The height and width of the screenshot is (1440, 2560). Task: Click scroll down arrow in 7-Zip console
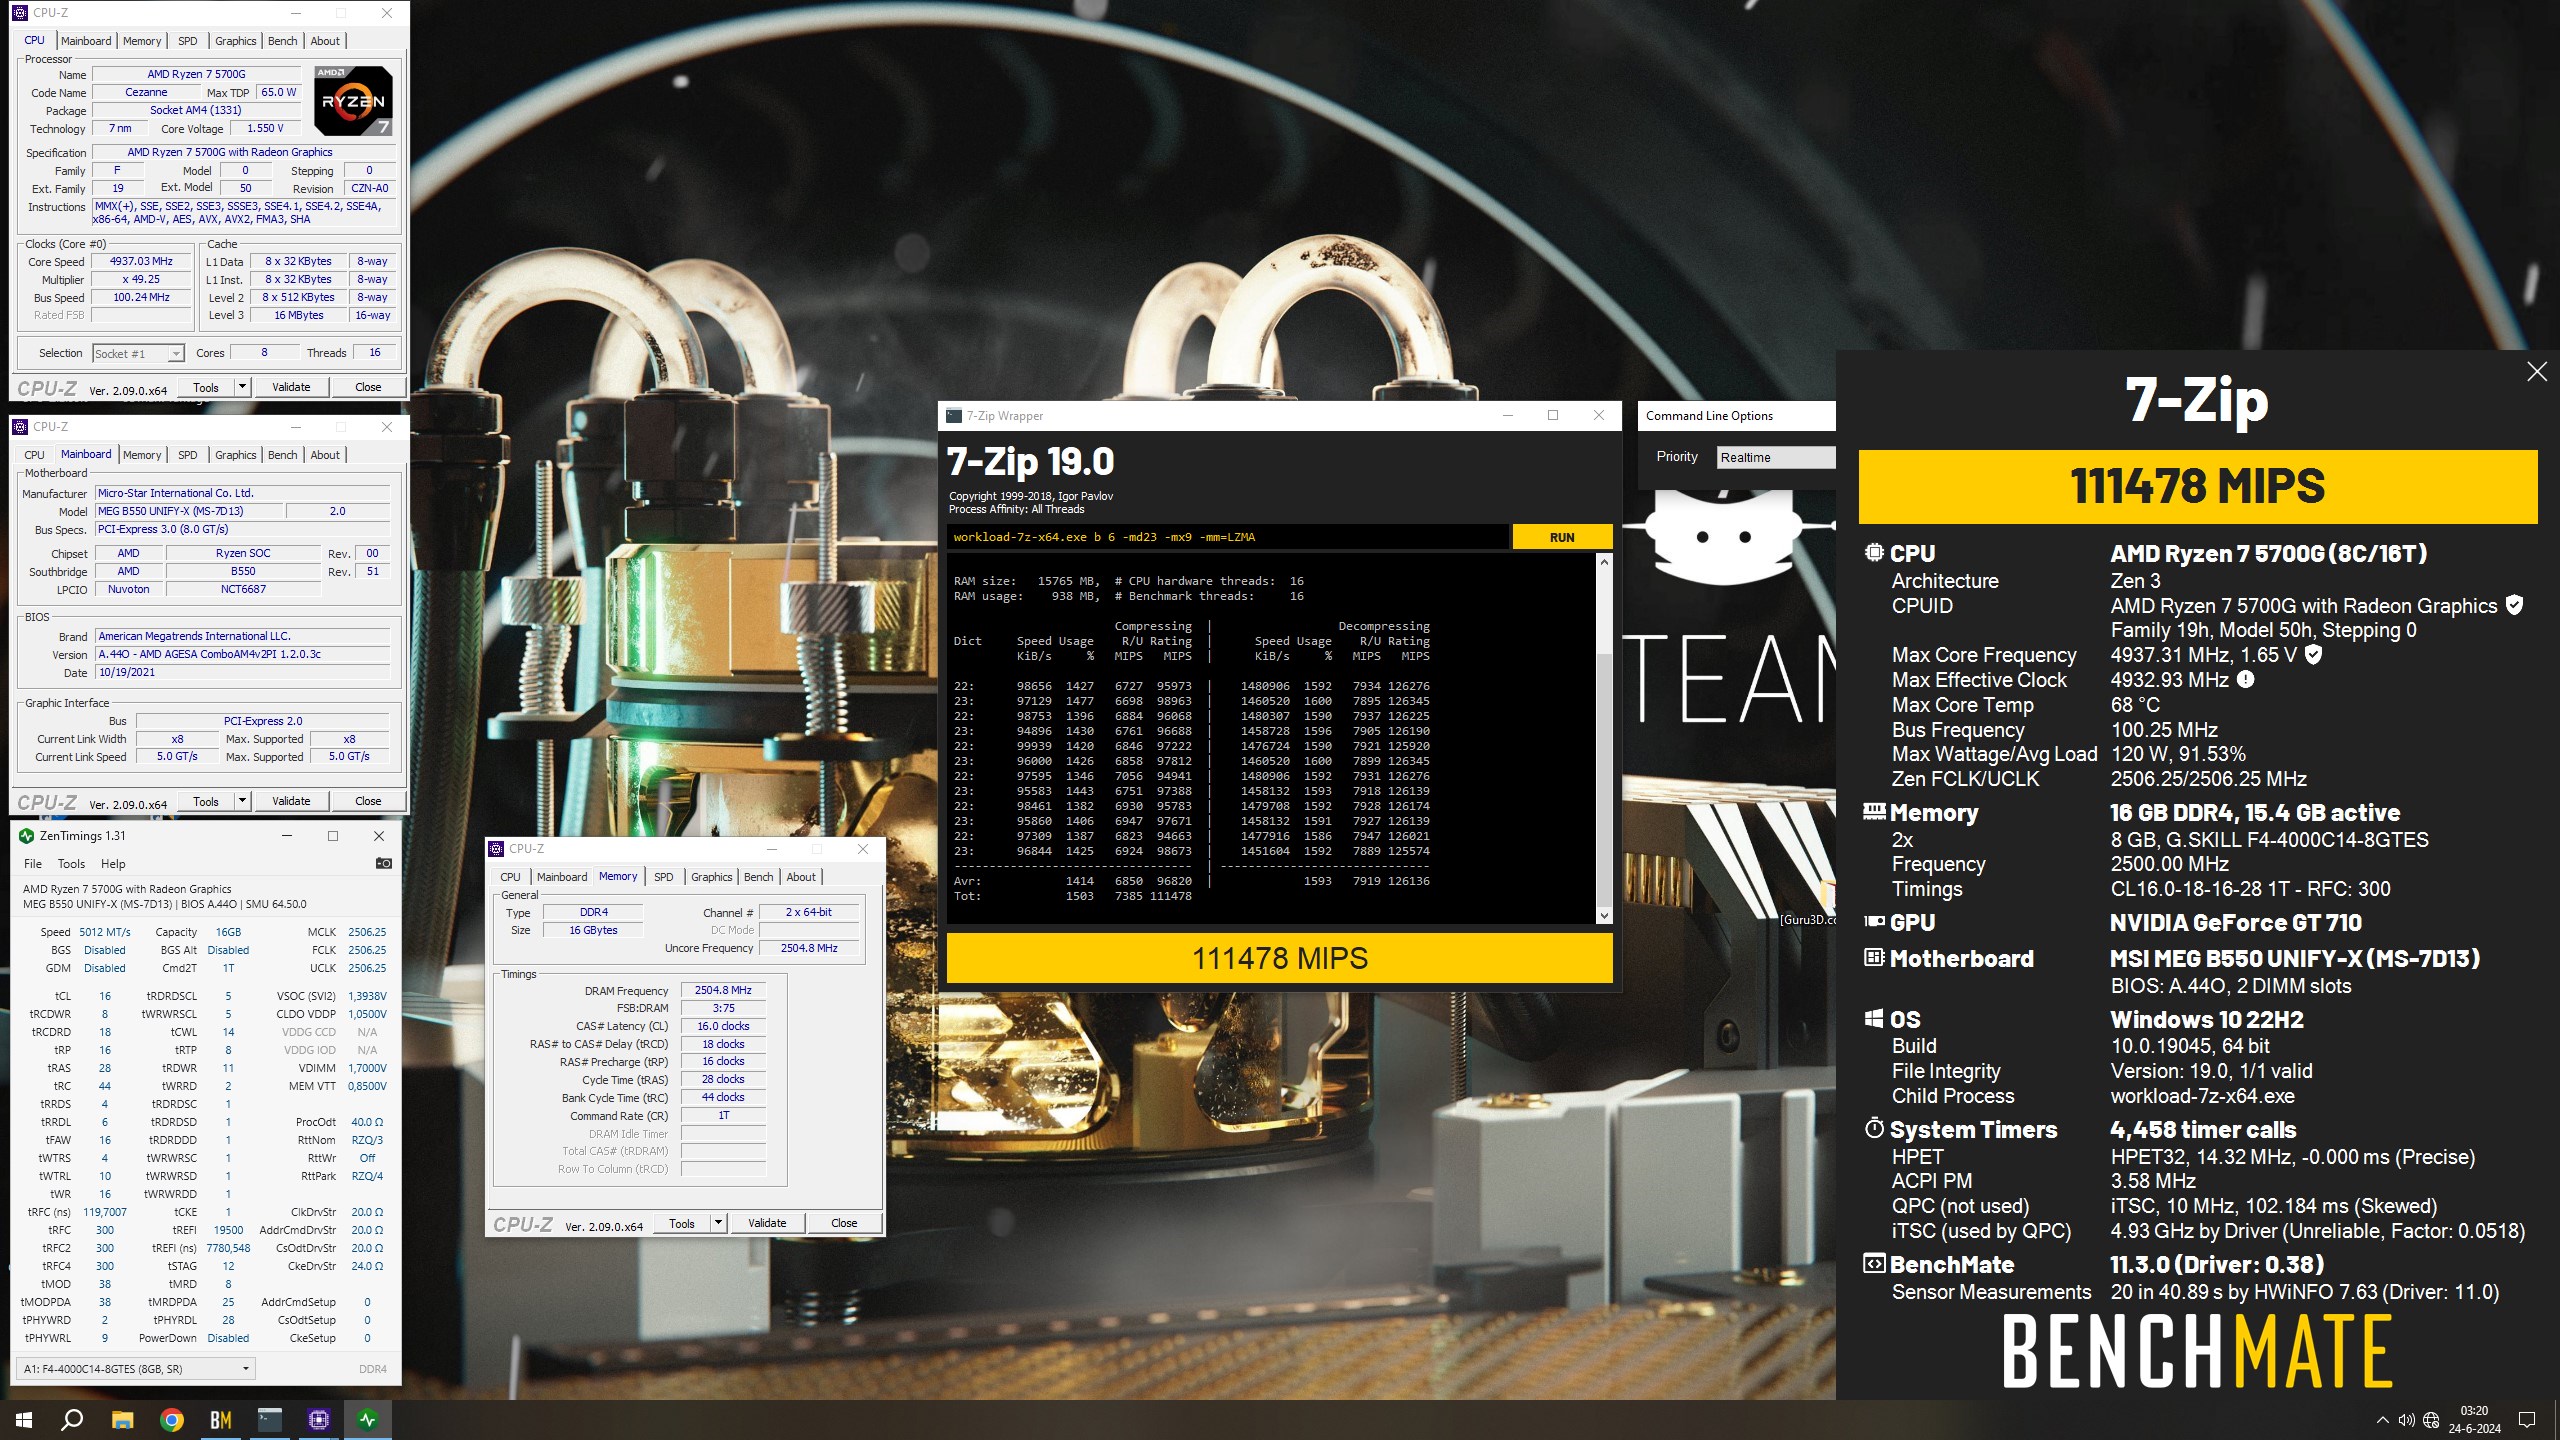pos(1604,916)
